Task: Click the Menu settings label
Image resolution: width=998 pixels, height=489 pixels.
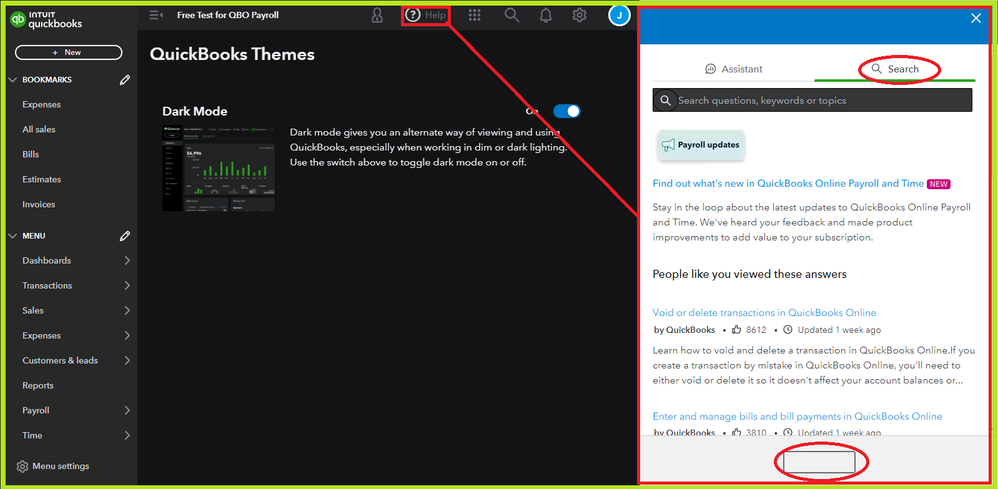Action: click(x=60, y=466)
